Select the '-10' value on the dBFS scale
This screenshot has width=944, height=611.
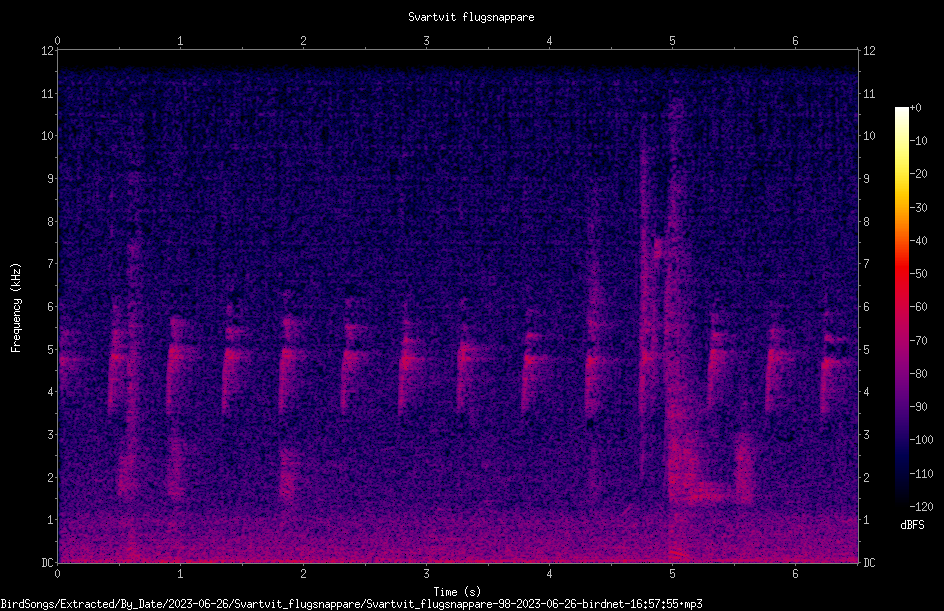click(x=919, y=141)
